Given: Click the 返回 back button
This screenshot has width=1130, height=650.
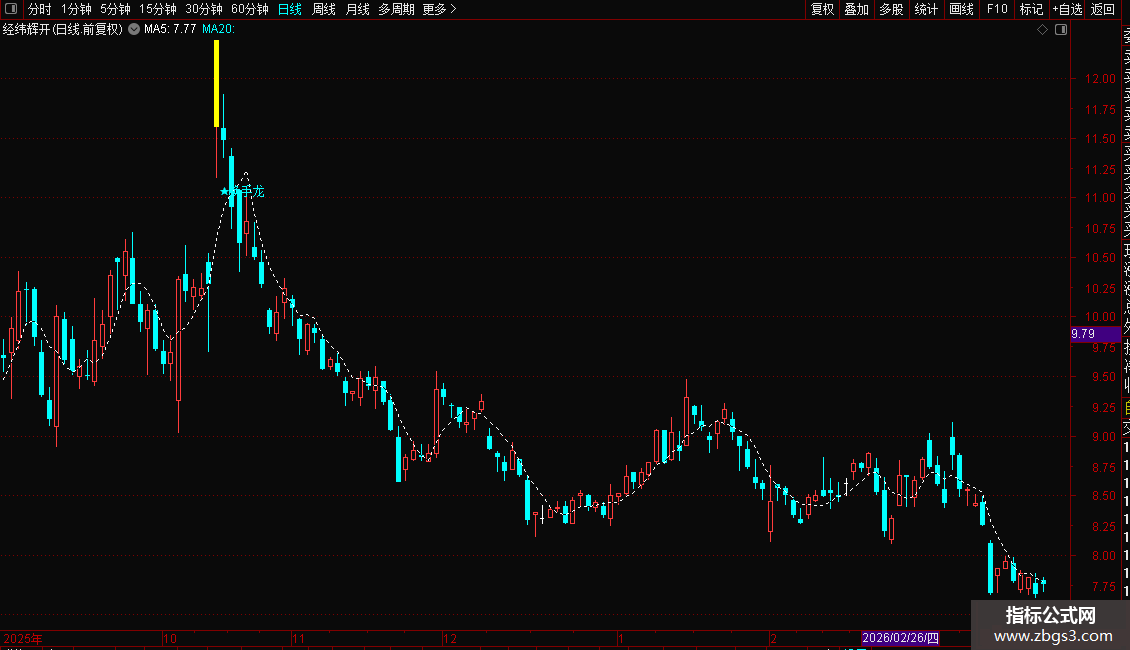Looking at the screenshot, I should (1103, 9).
